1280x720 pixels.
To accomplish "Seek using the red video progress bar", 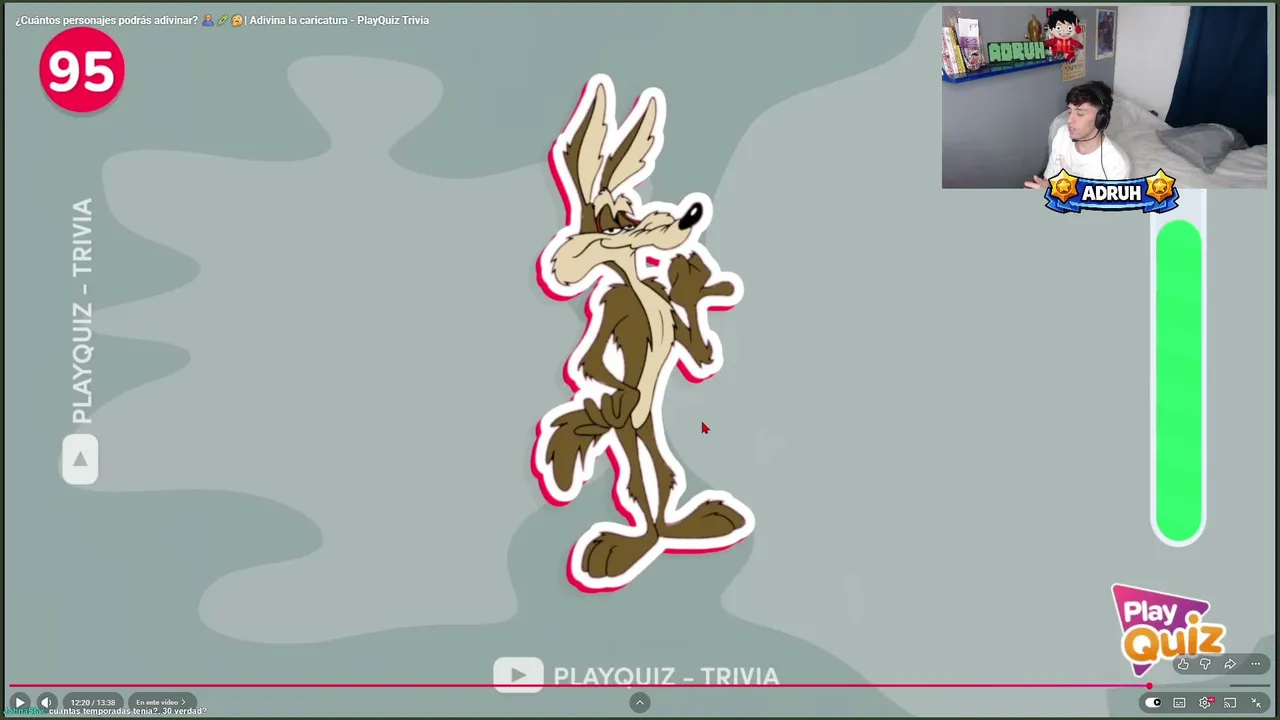I will click(640, 686).
